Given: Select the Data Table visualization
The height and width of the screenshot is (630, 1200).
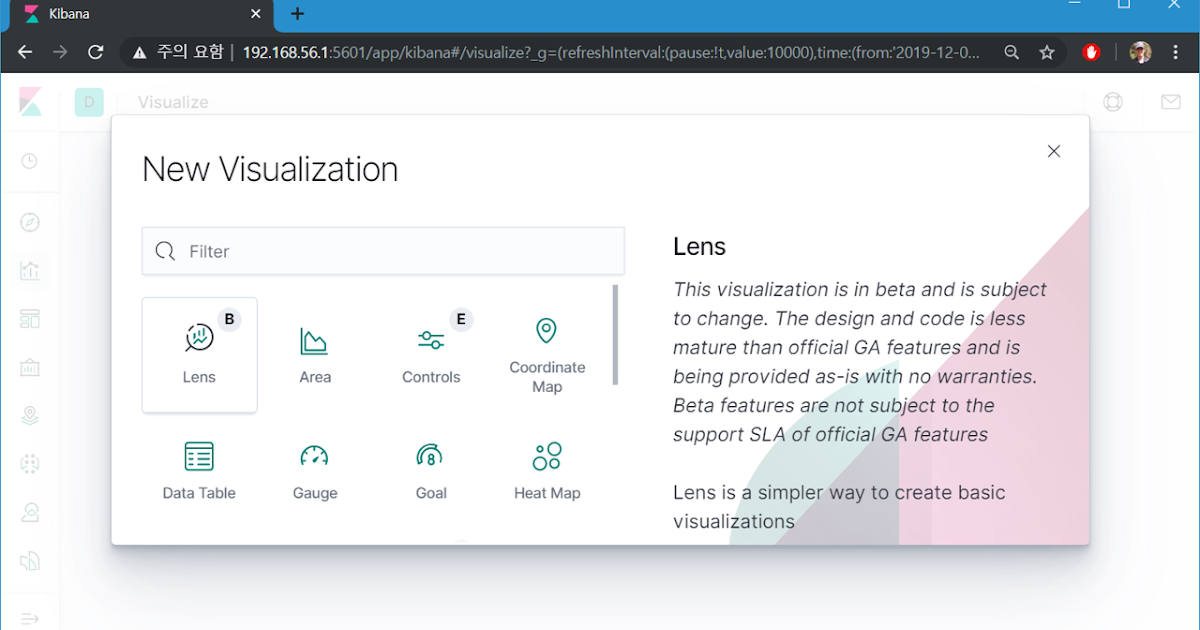Looking at the screenshot, I should 199,467.
